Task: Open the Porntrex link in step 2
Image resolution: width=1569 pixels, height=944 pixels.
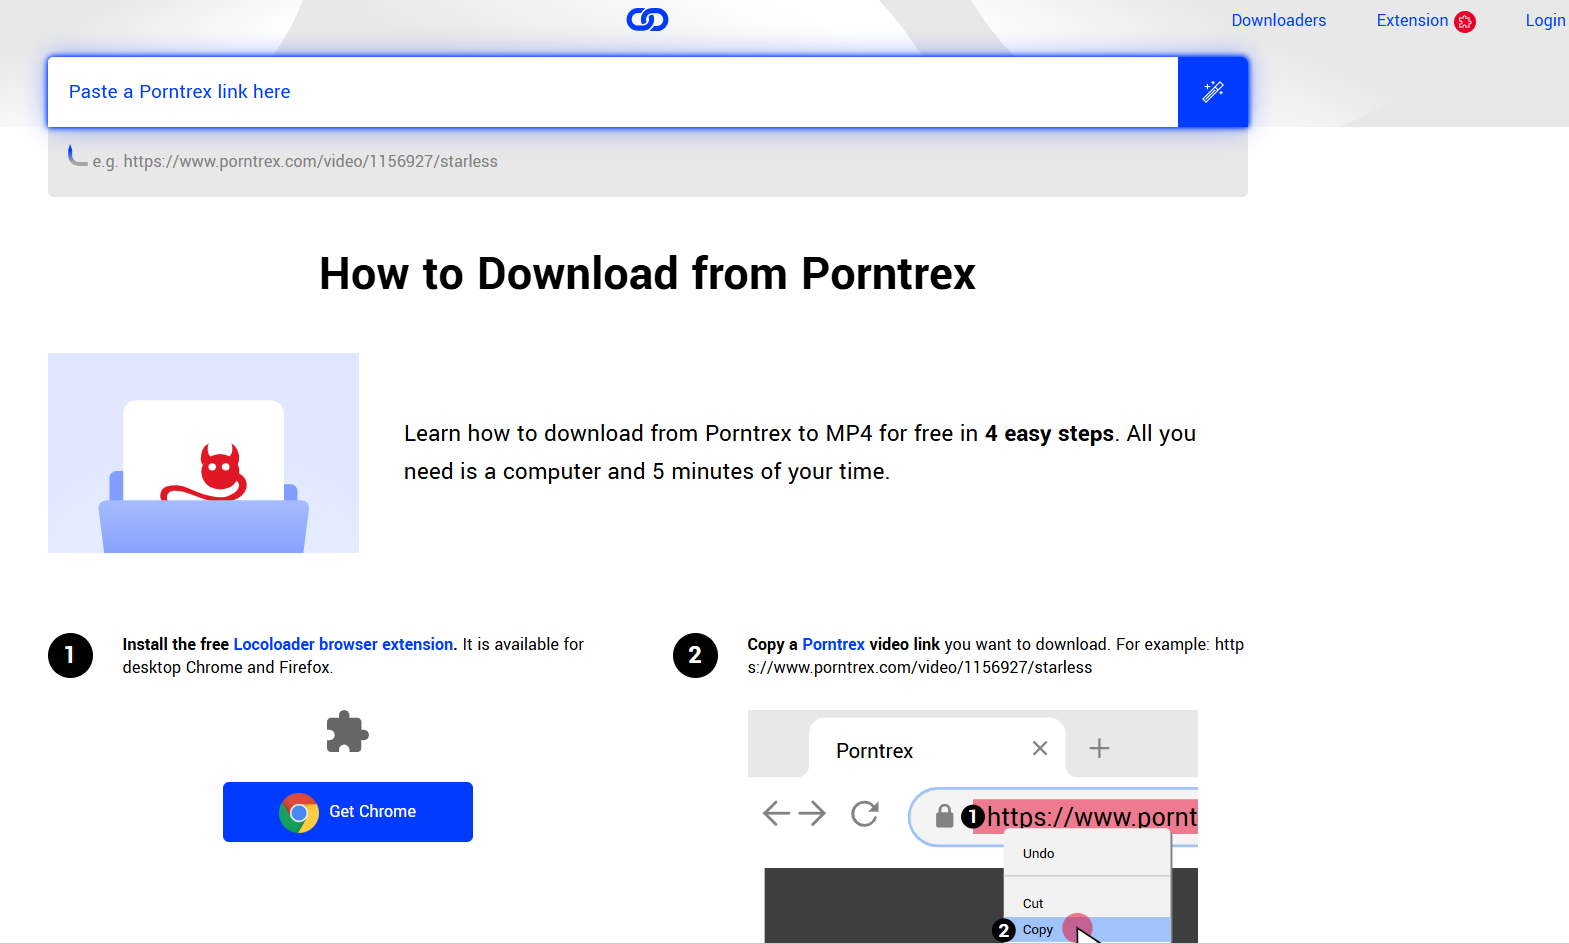Action: 833,644
